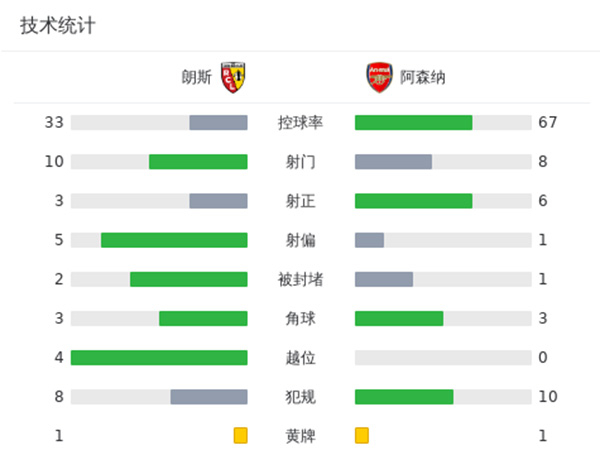Open the 技术统计 heading

point(58,26)
